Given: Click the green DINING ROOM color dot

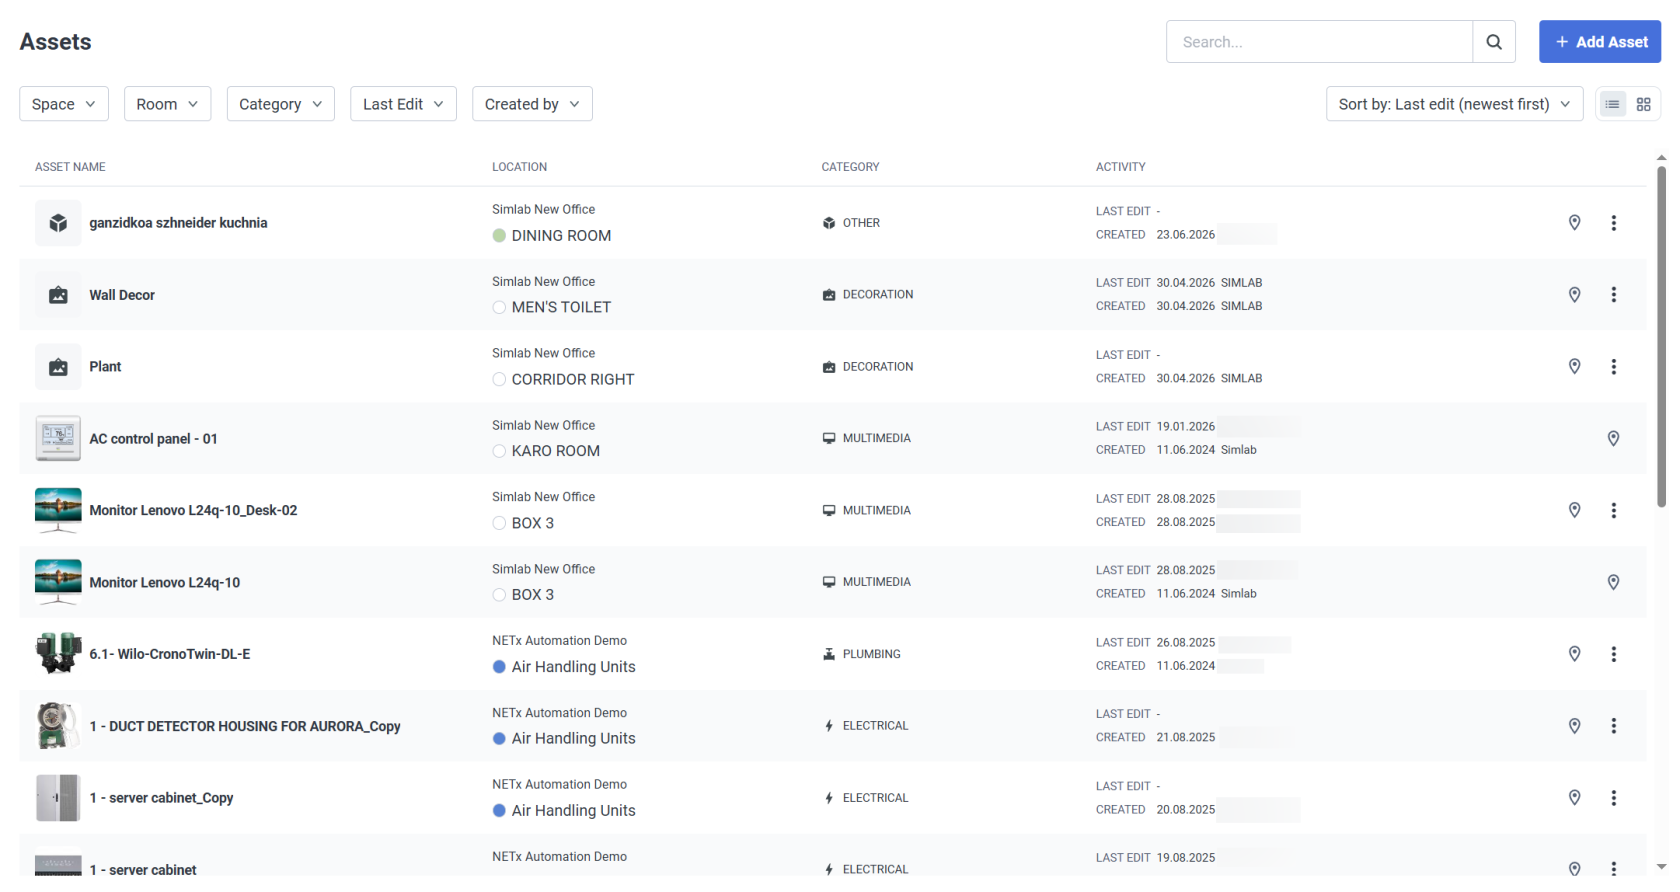Looking at the screenshot, I should point(499,236).
